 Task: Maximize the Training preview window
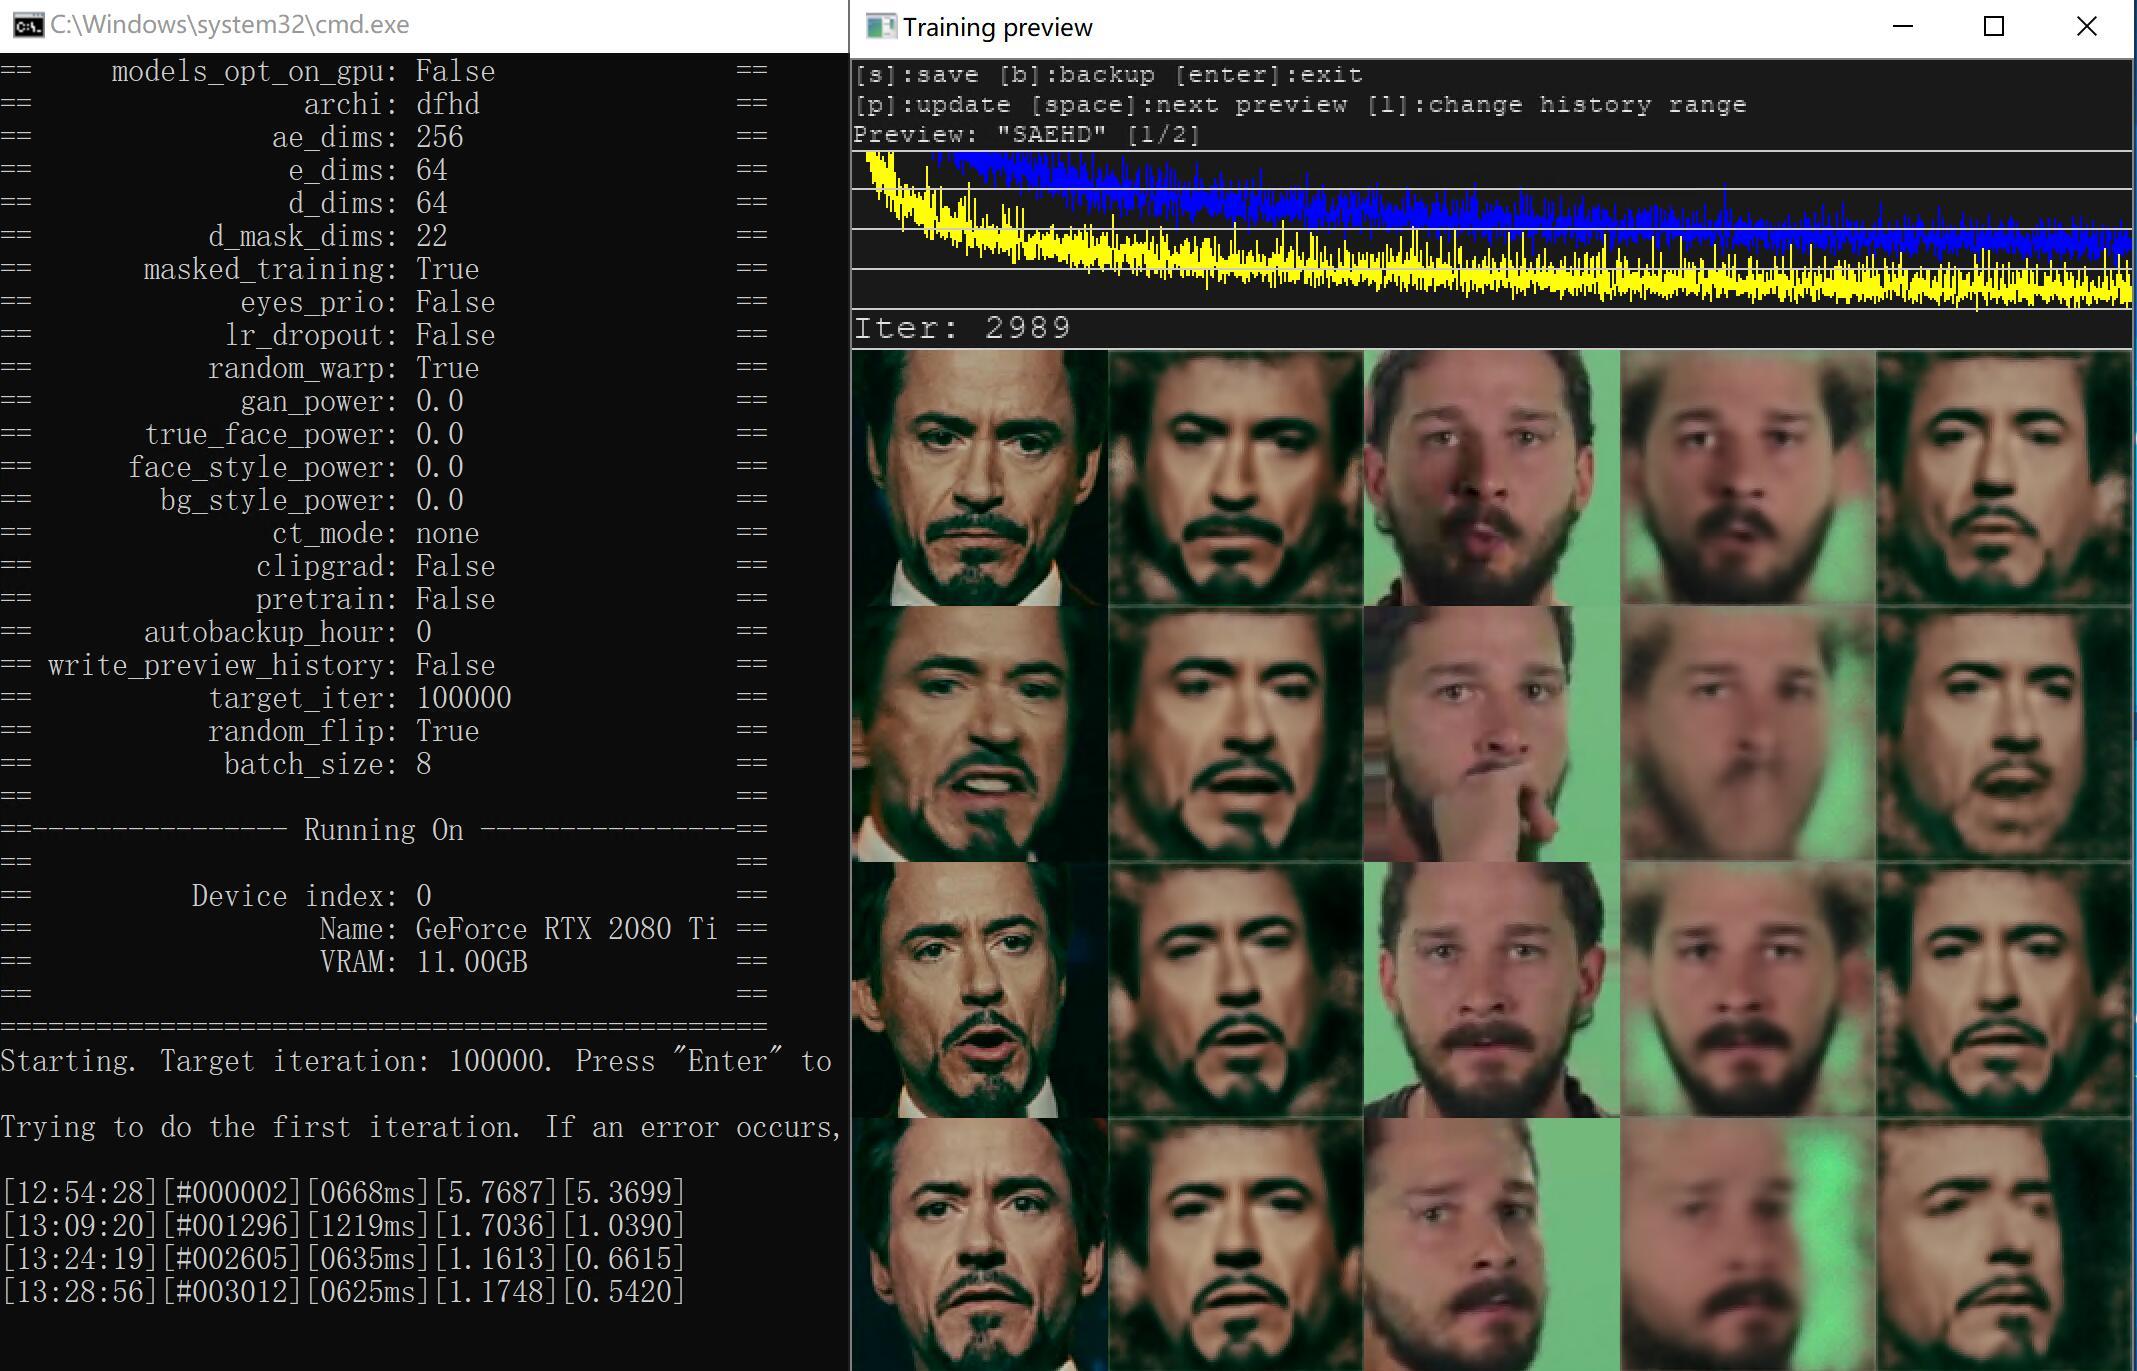click(x=1994, y=26)
